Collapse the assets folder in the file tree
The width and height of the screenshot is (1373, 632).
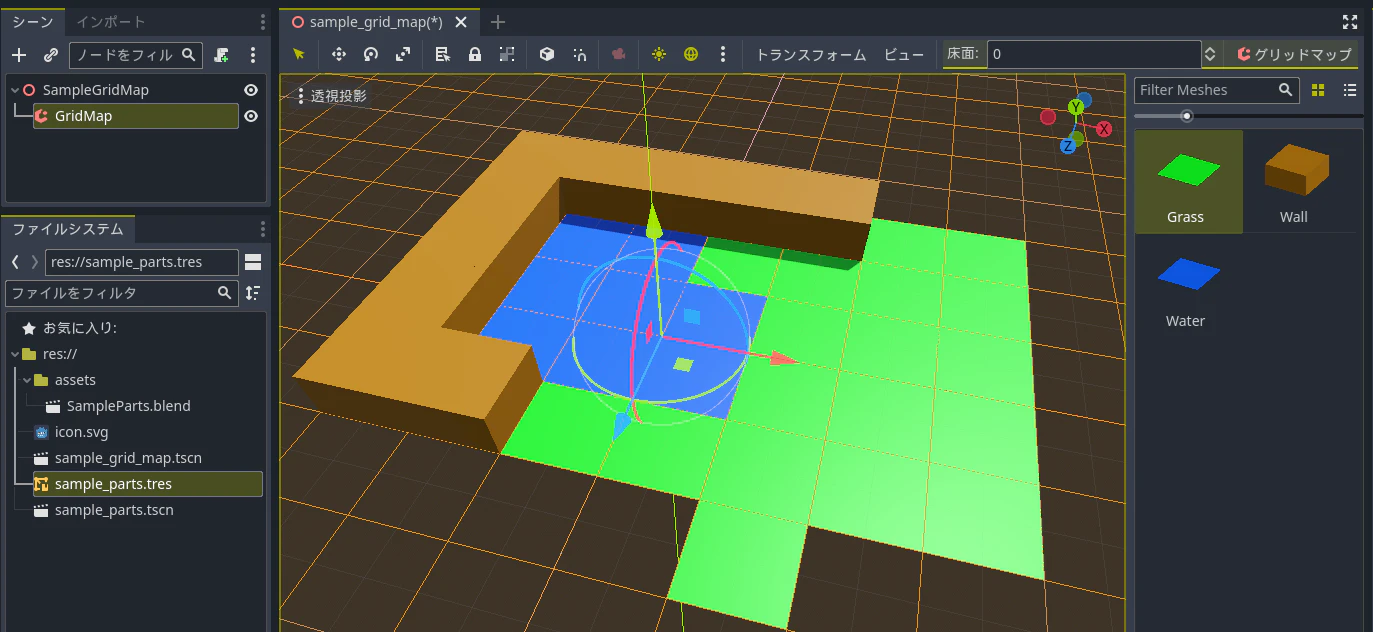(28, 380)
